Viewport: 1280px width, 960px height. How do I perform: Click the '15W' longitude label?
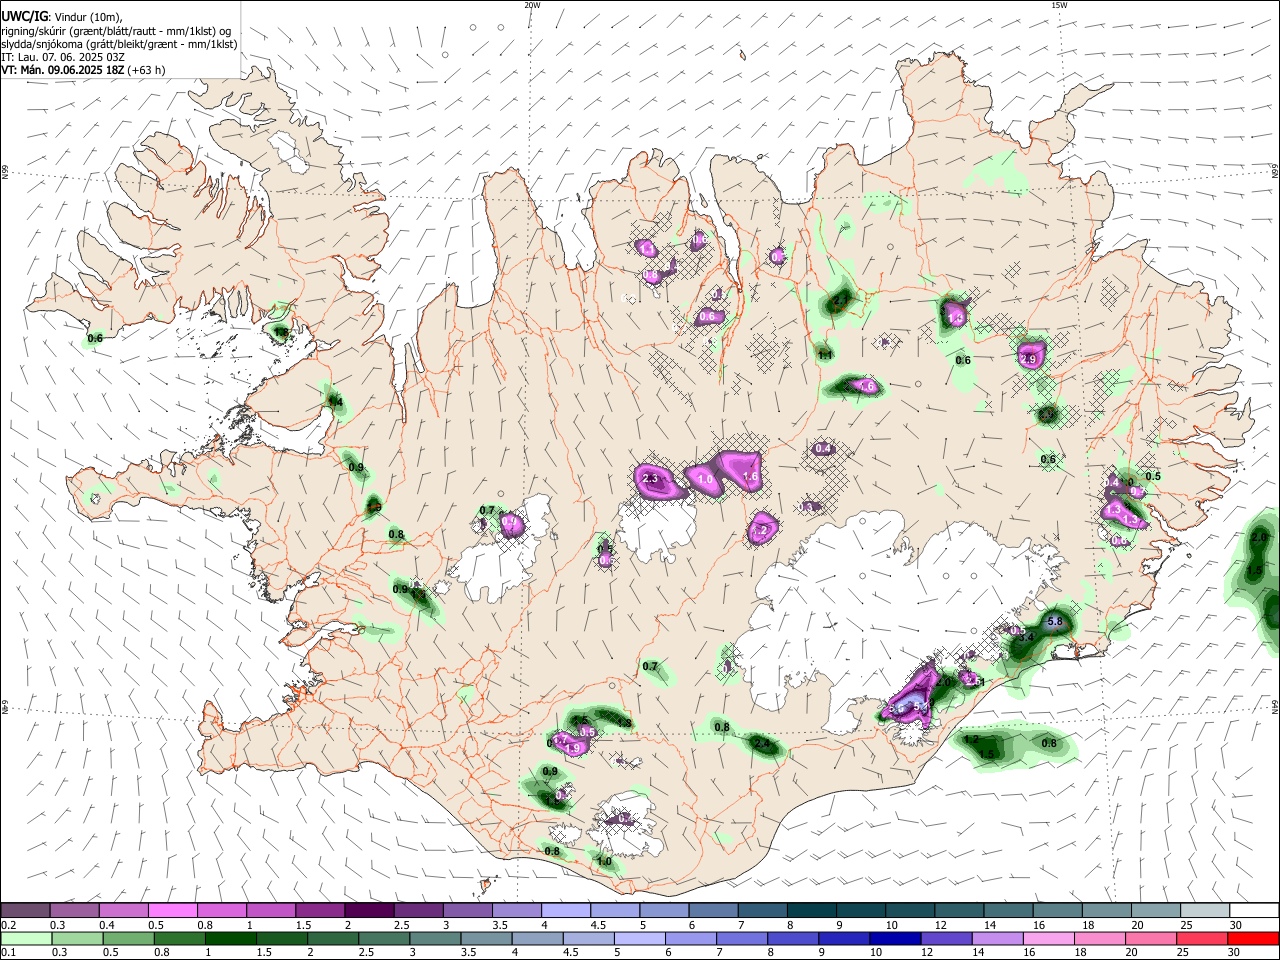tap(1059, 5)
